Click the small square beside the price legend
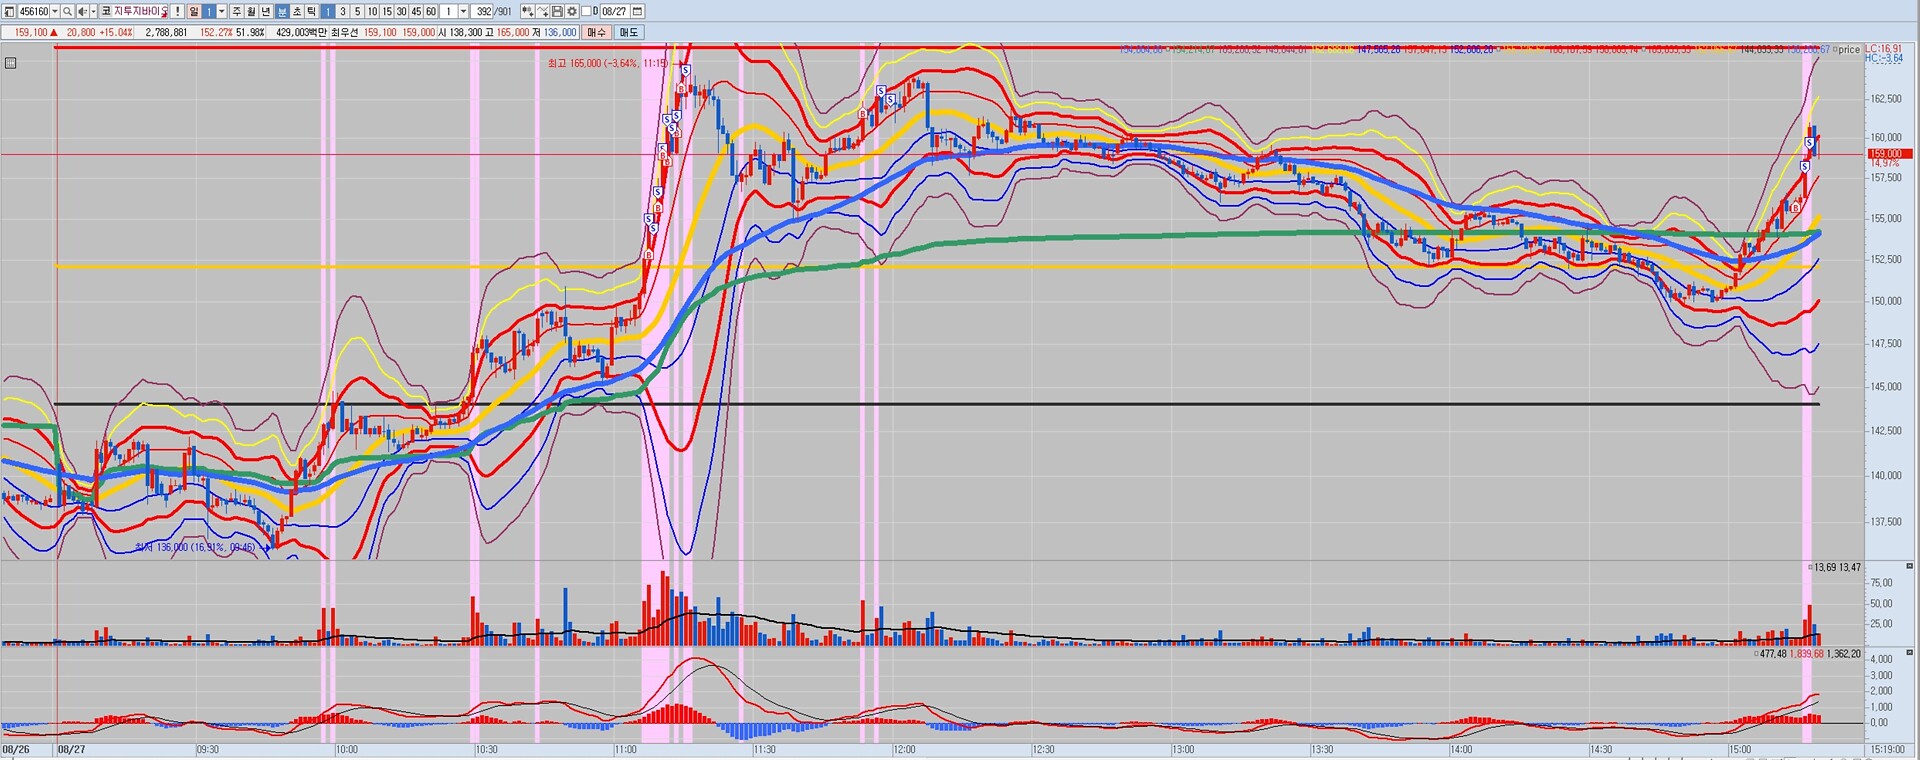Image resolution: width=1920 pixels, height=760 pixels. coord(1834,49)
